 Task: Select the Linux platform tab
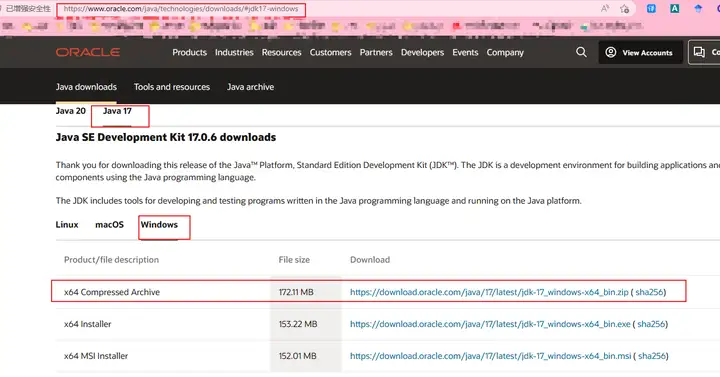(67, 225)
